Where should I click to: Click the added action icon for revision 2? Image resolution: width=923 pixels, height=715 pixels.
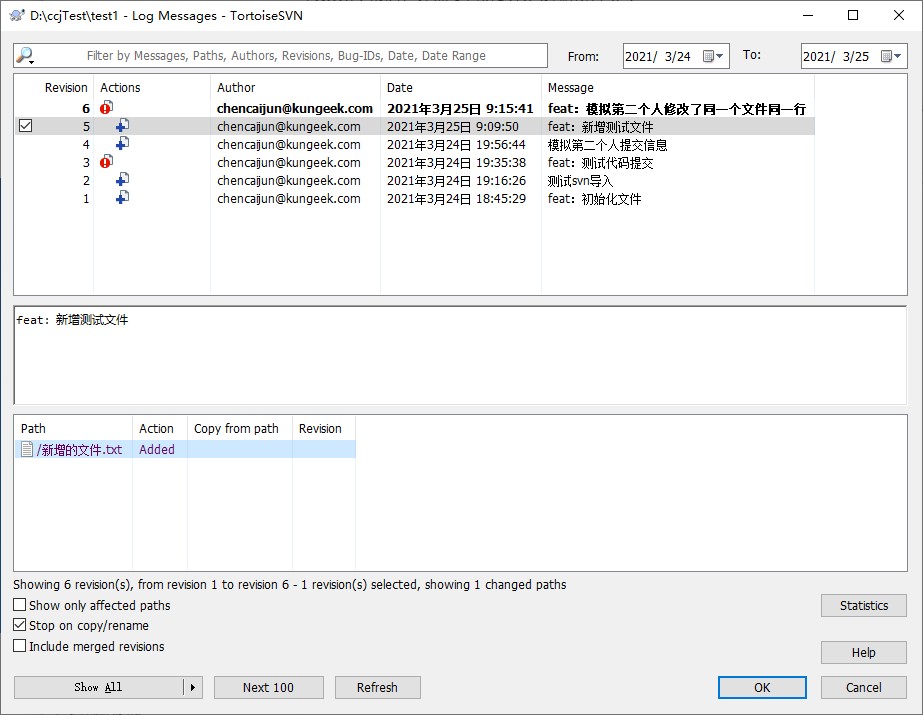click(122, 180)
